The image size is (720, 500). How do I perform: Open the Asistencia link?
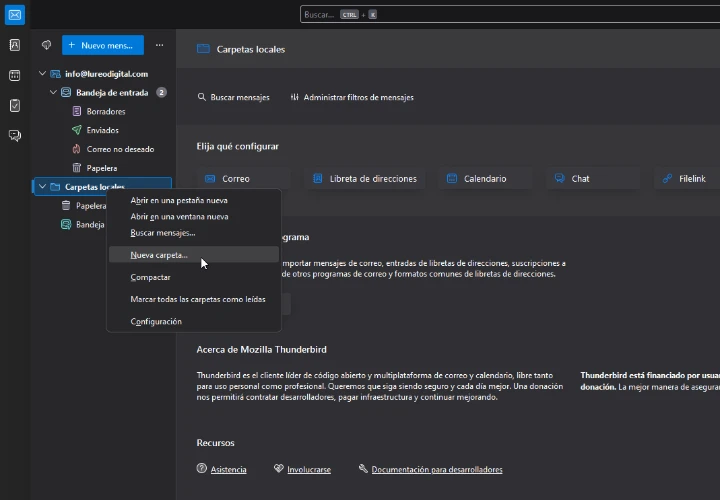click(229, 470)
